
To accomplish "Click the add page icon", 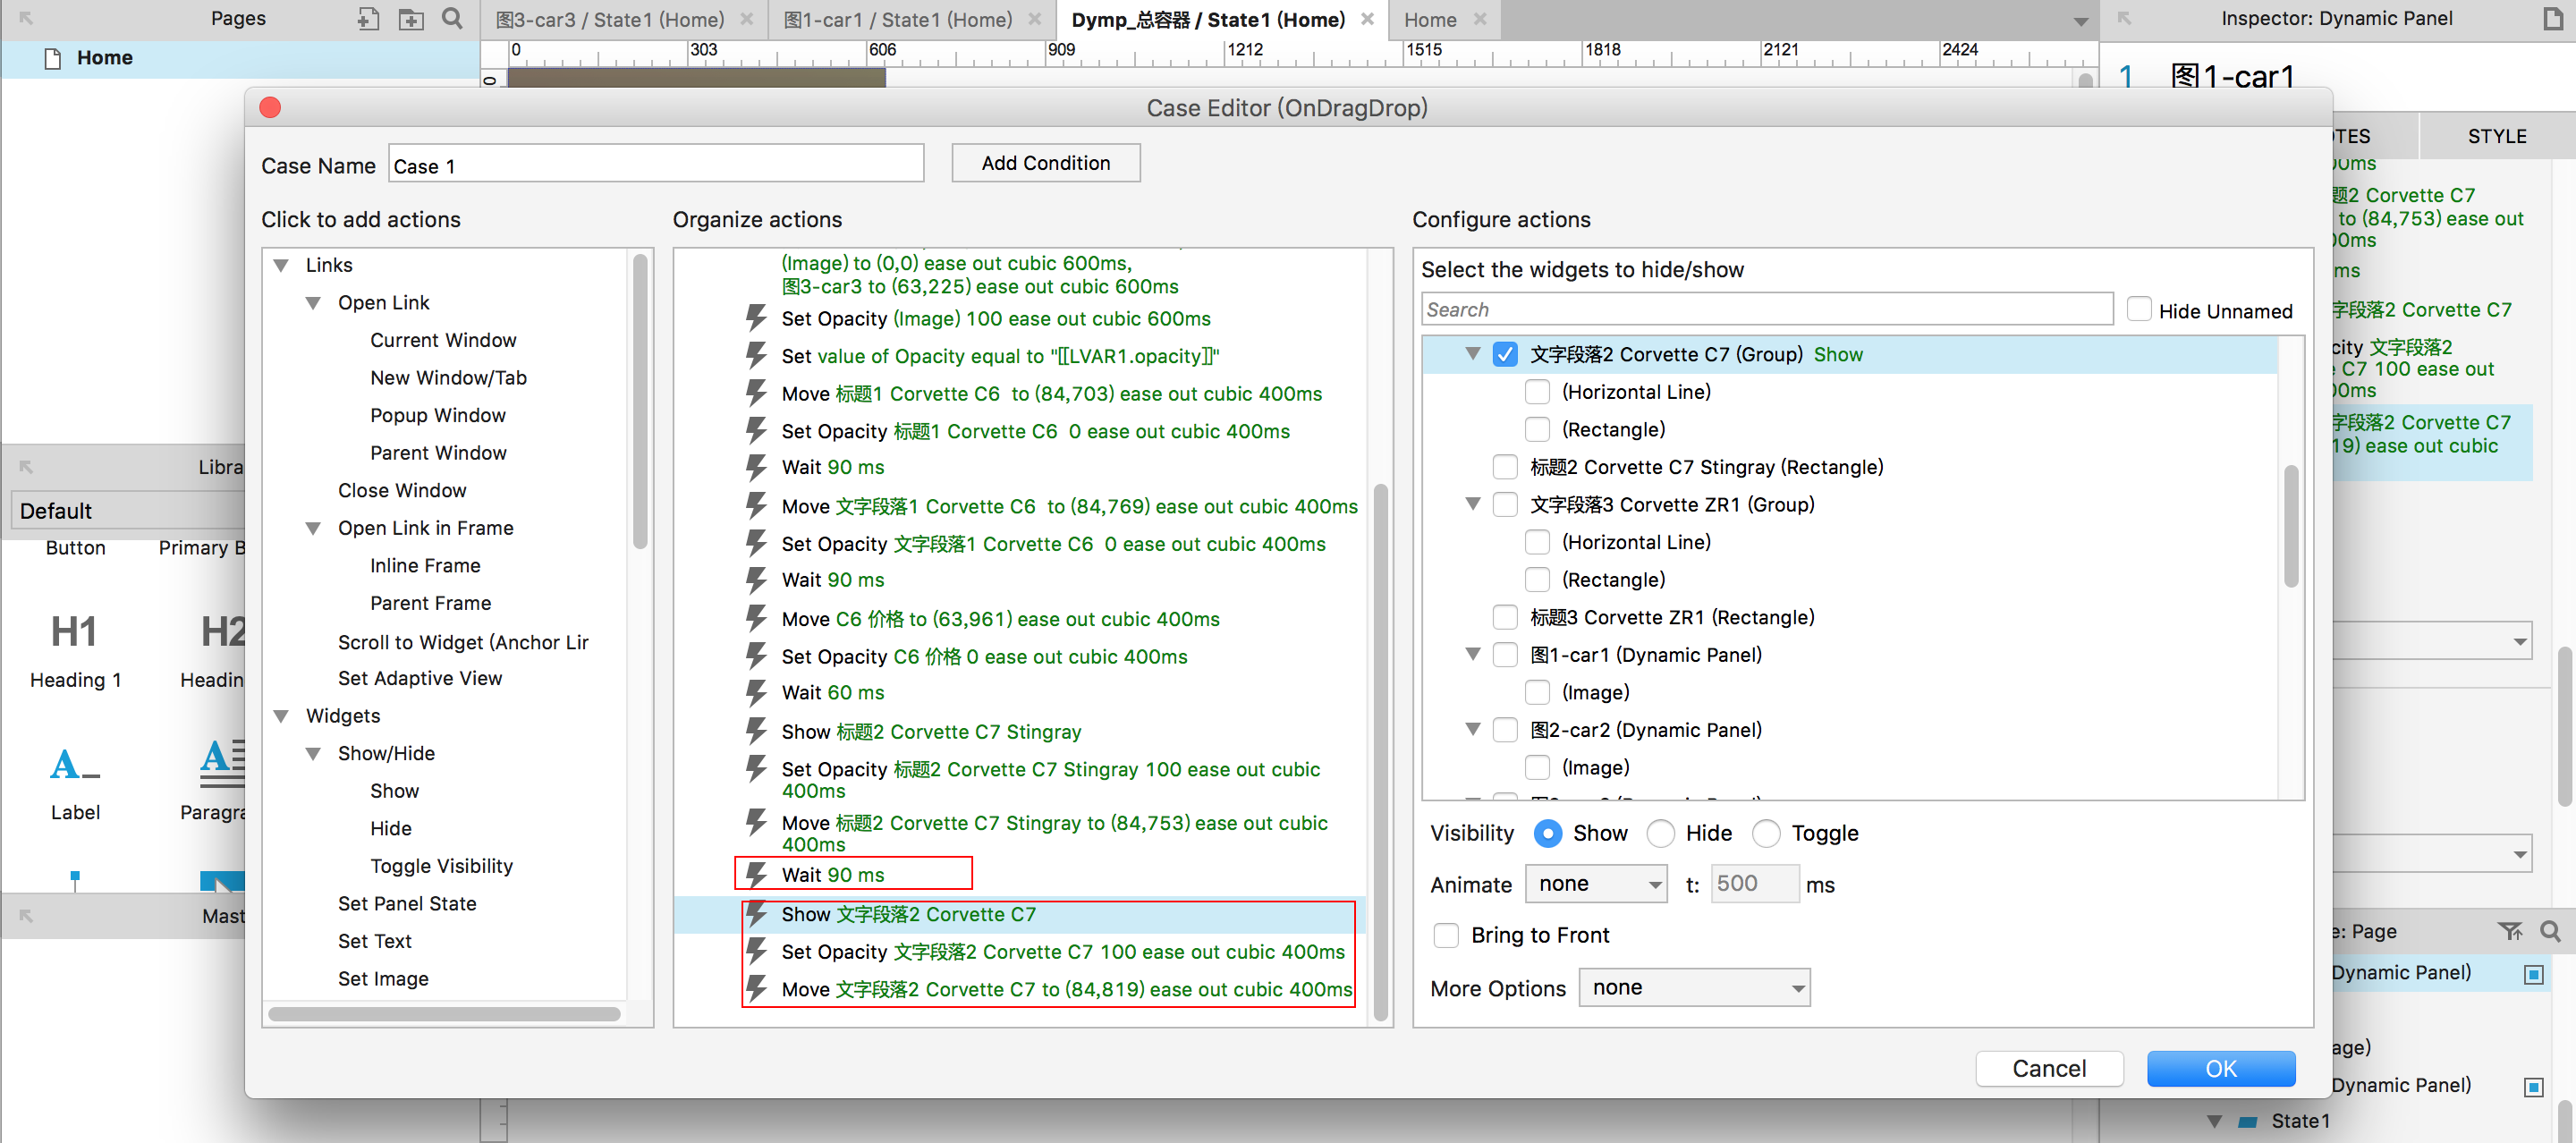I will [368, 19].
